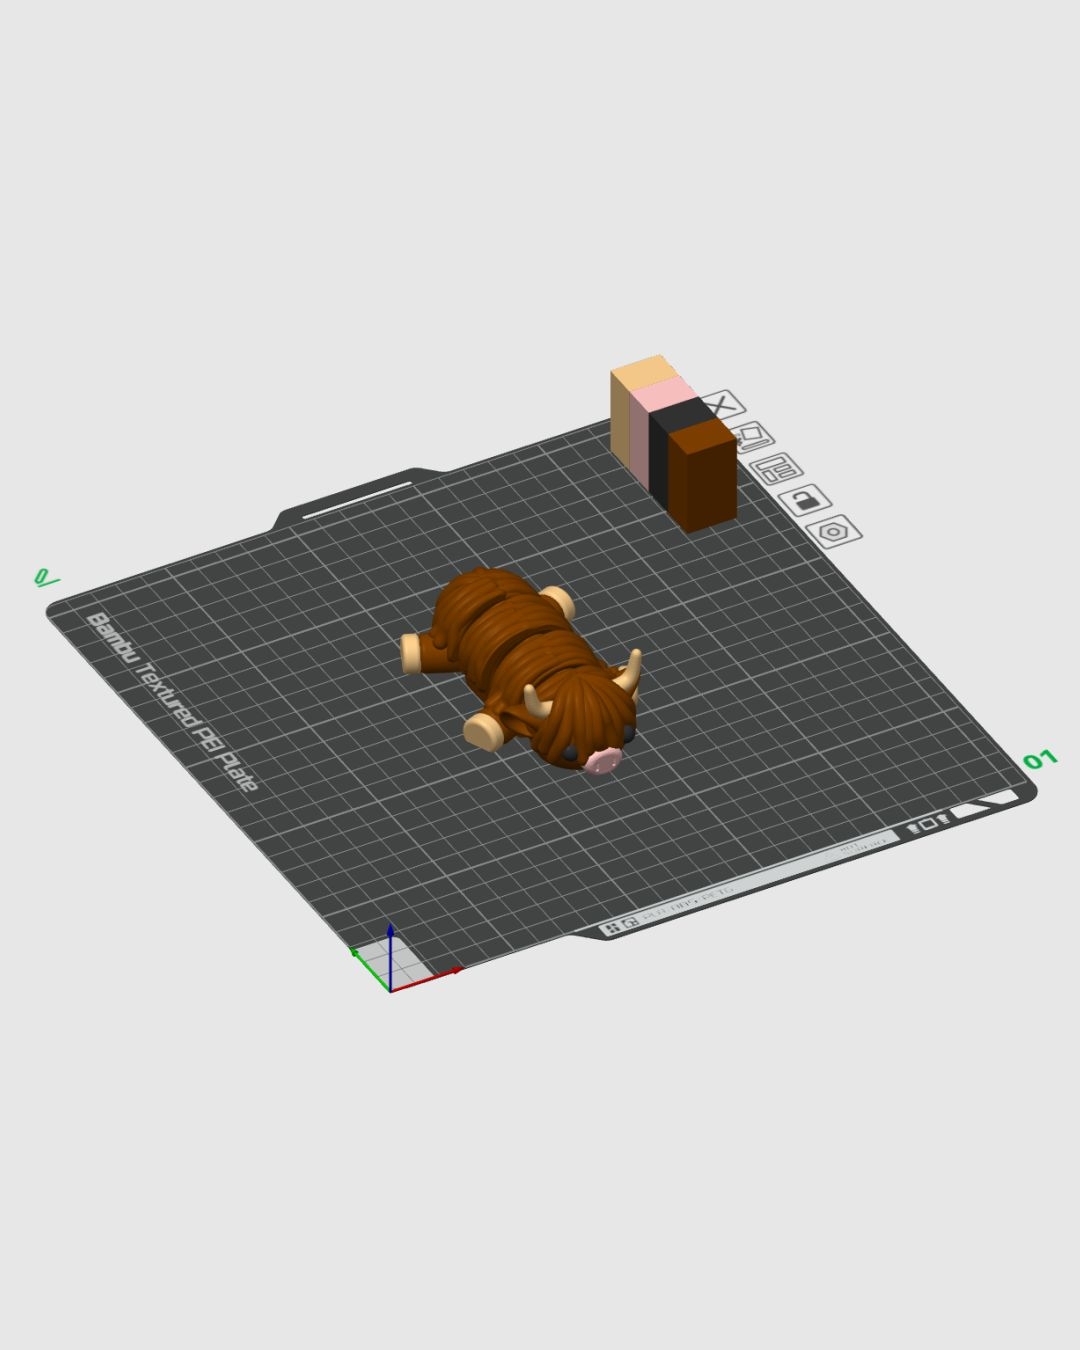
Task: Toggle the plate lock padlock icon
Action: click(x=805, y=499)
